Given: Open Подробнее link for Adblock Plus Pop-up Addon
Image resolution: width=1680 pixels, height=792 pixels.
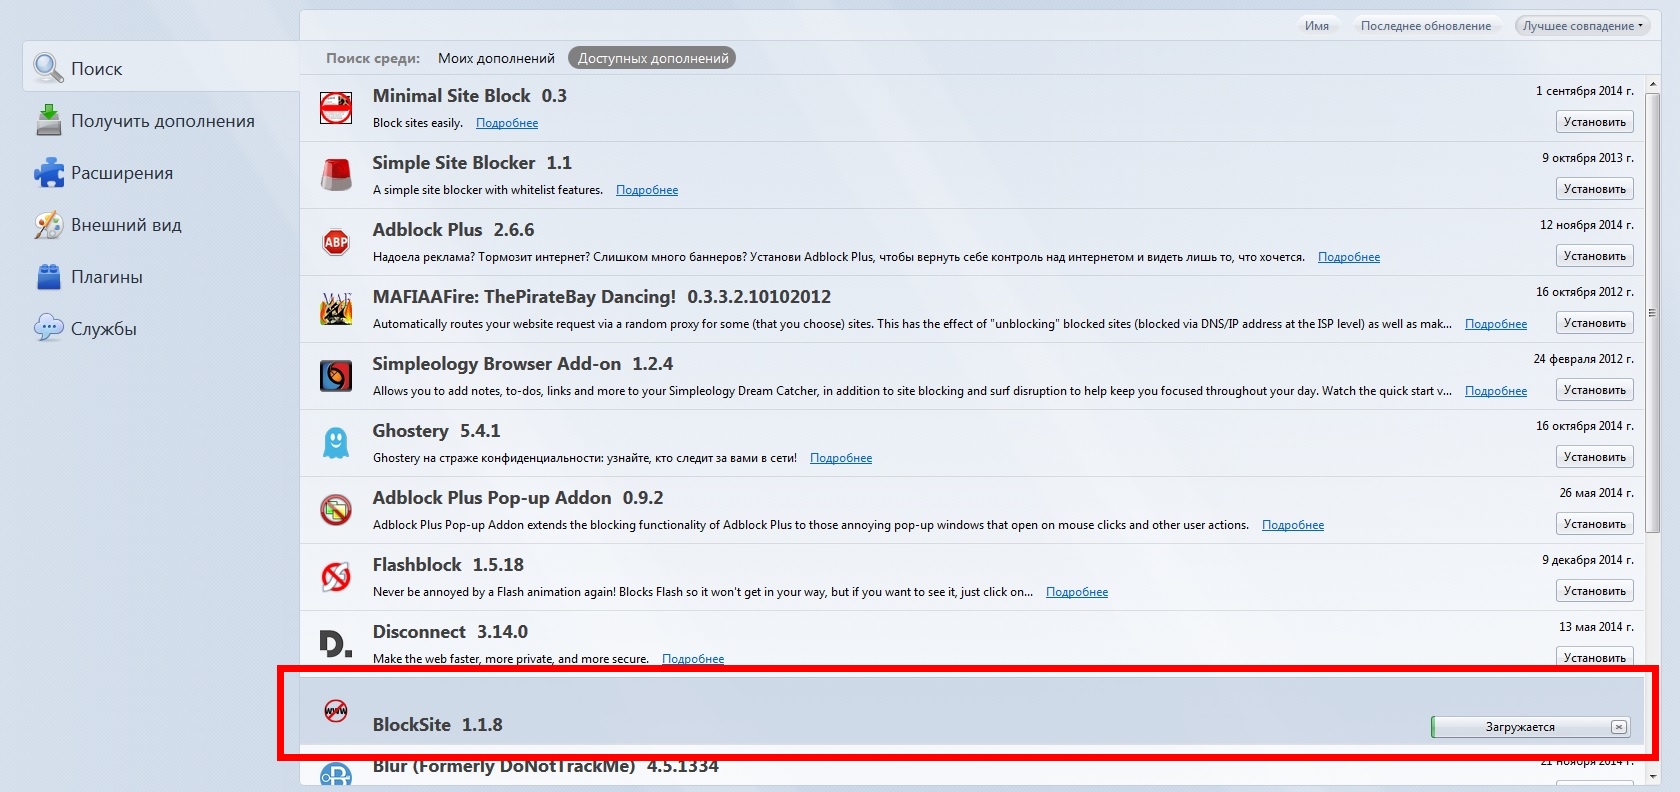Looking at the screenshot, I should point(1293,525).
